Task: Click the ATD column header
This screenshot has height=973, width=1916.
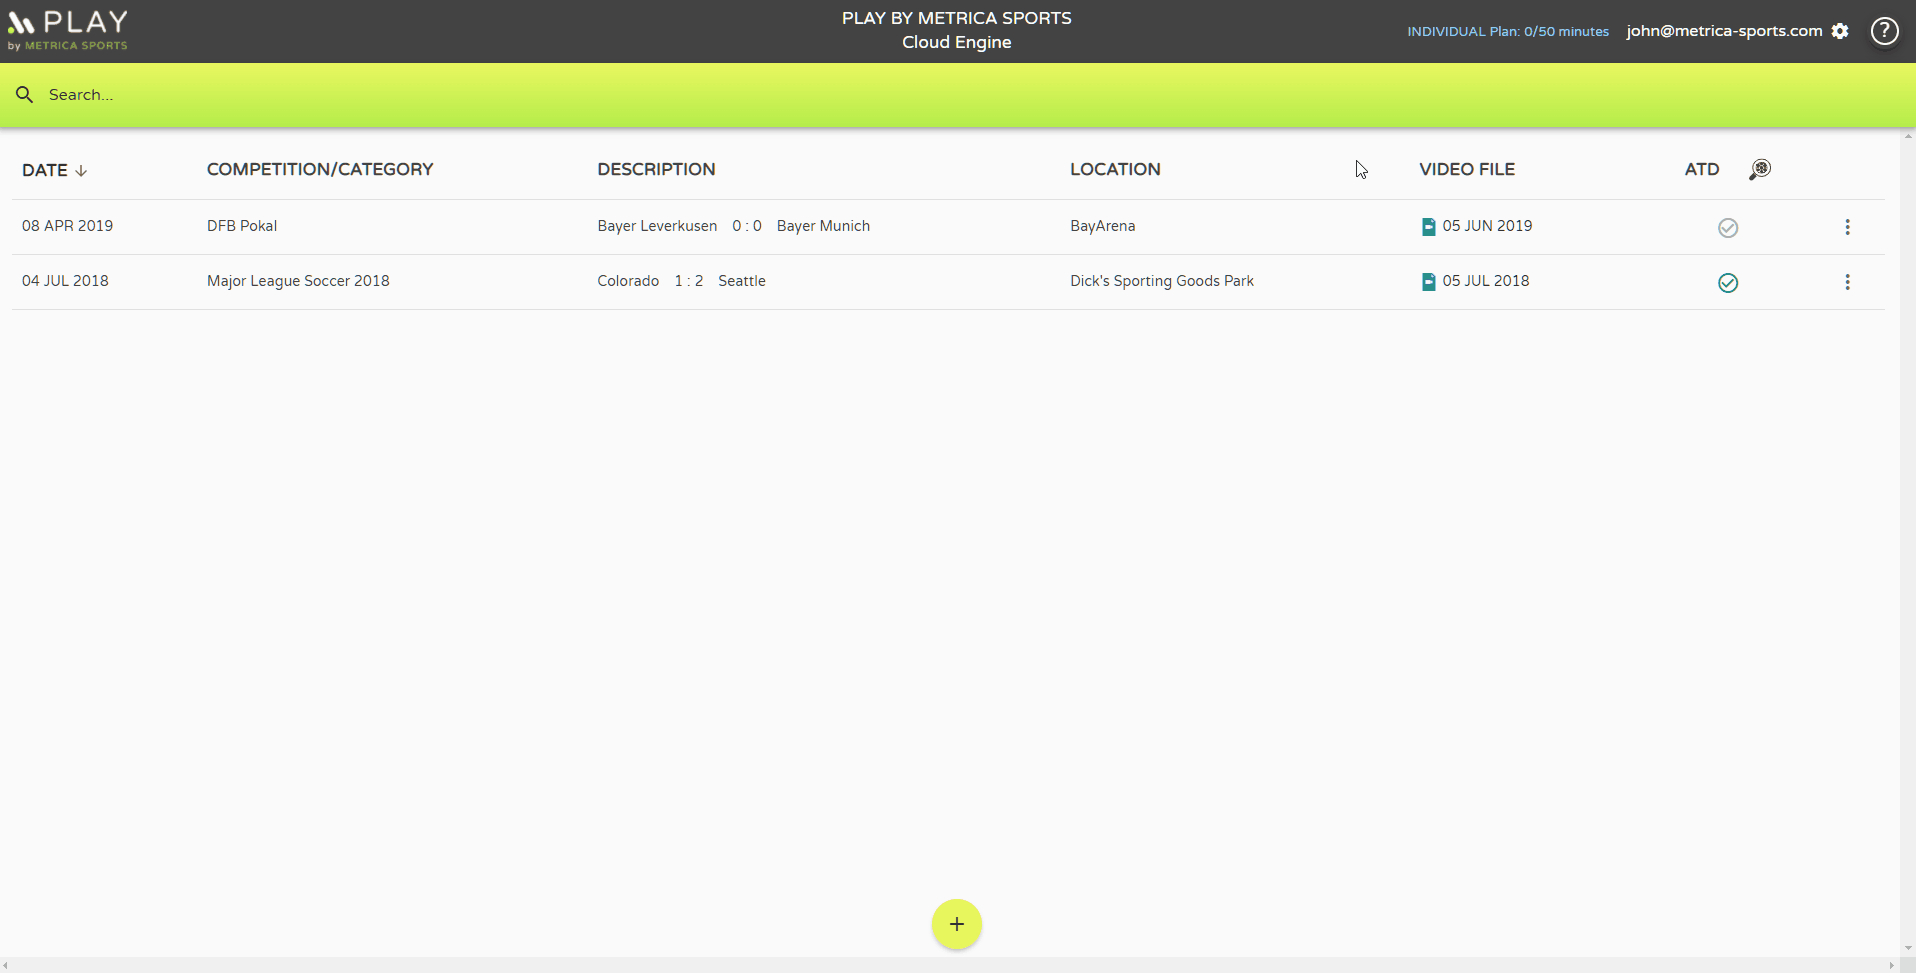Action: pos(1702,169)
